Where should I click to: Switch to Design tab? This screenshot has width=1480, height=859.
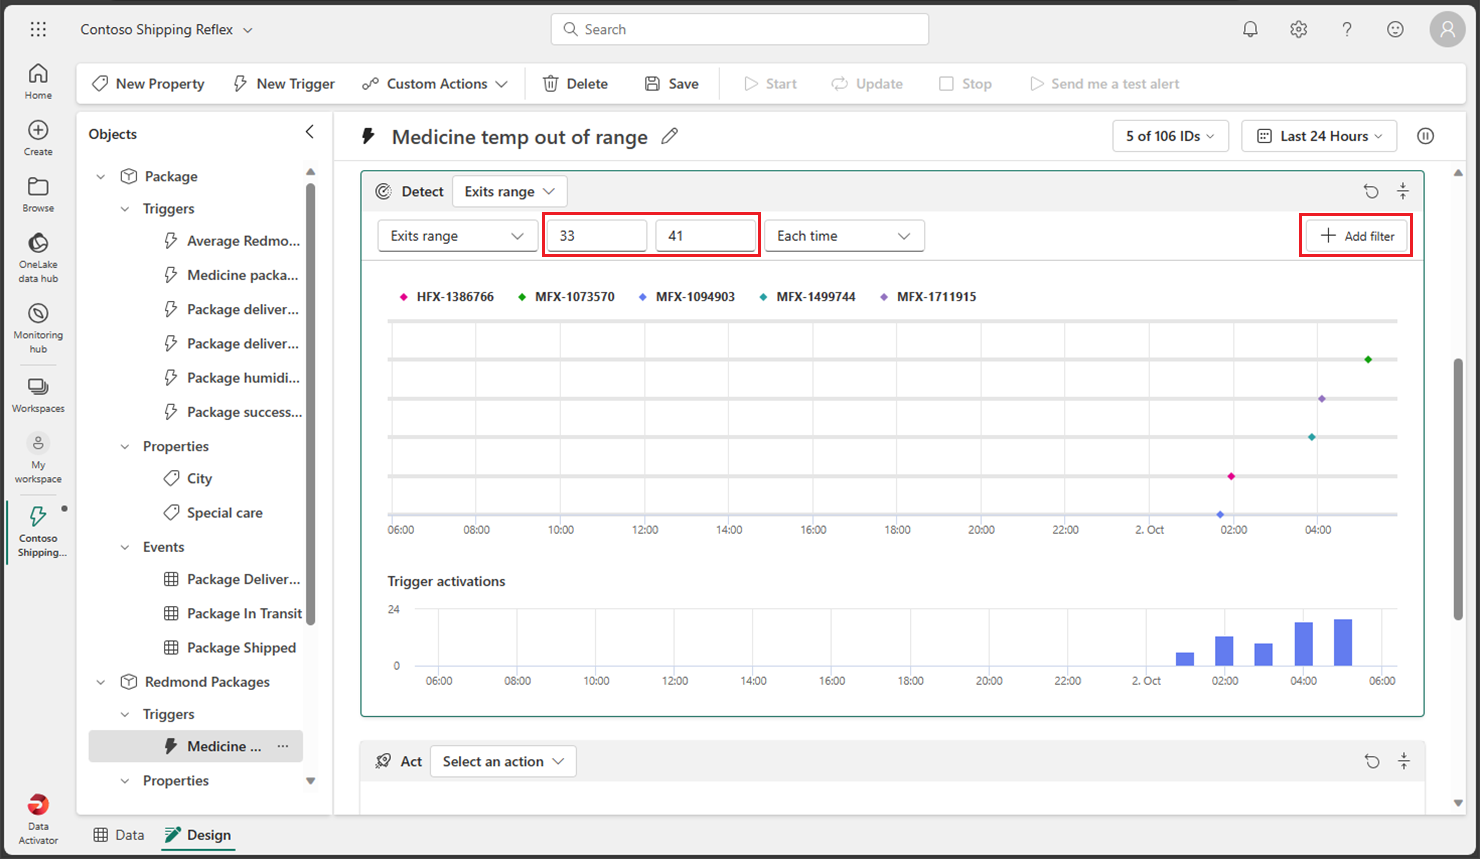coord(198,835)
